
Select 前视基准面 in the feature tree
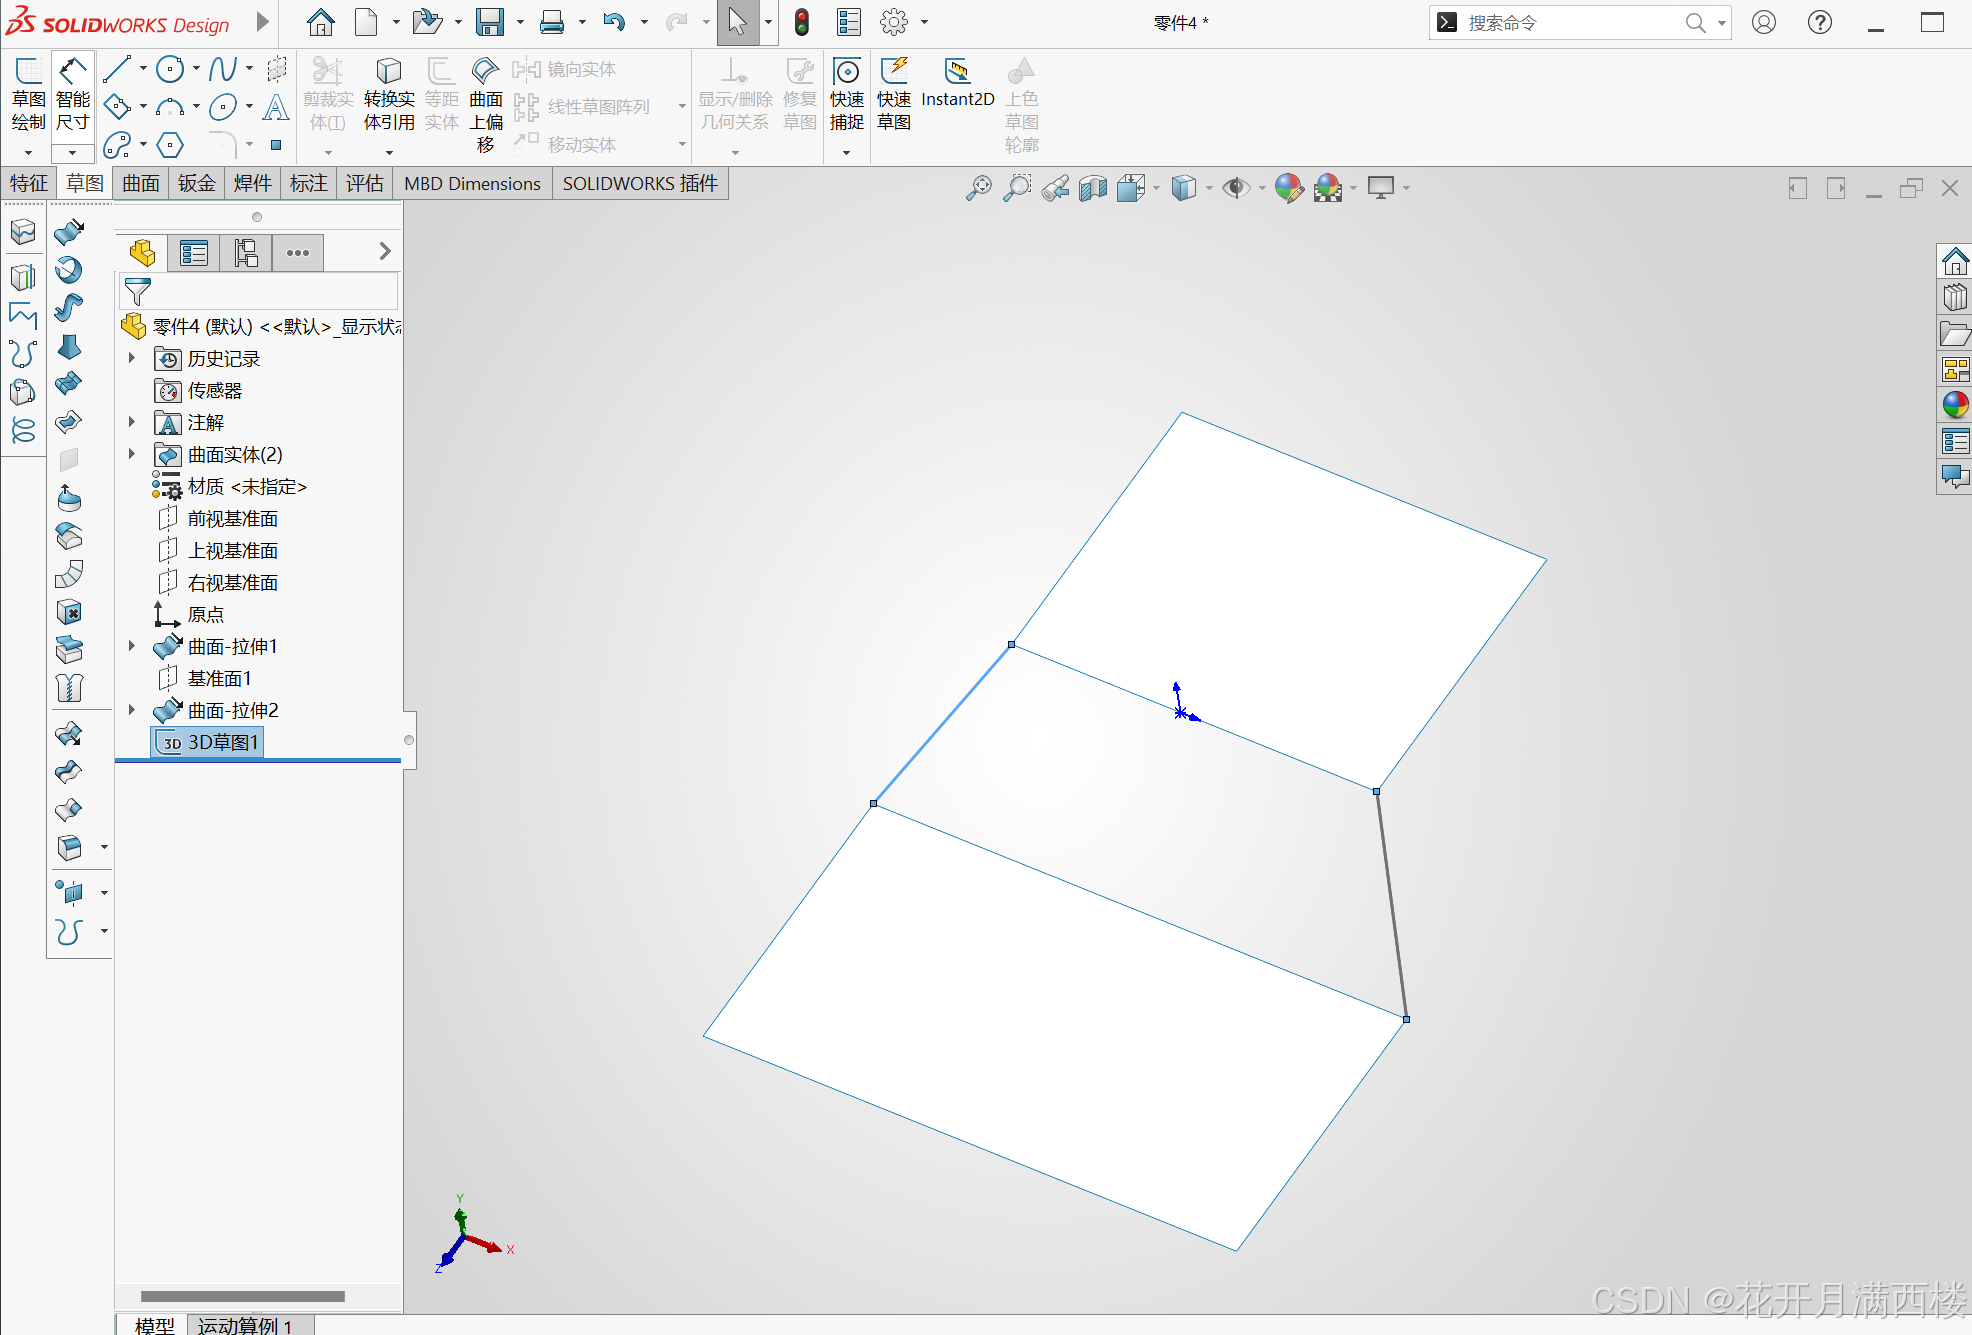218,518
